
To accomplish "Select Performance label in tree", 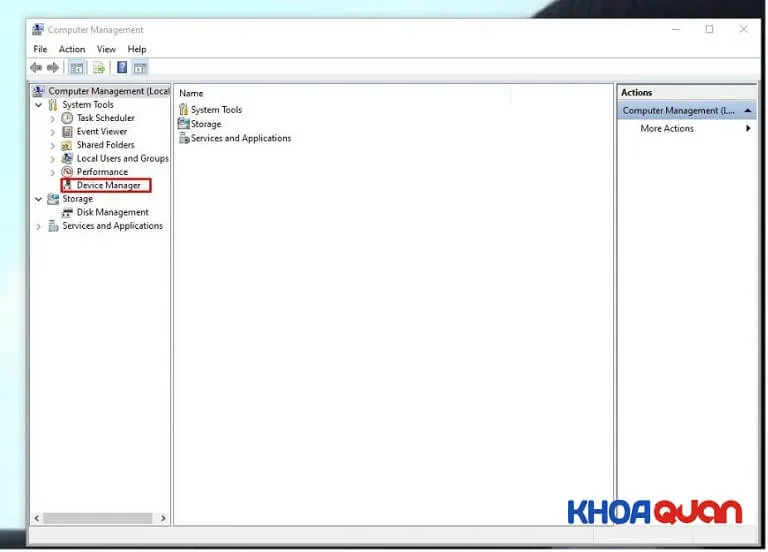I will [102, 172].
